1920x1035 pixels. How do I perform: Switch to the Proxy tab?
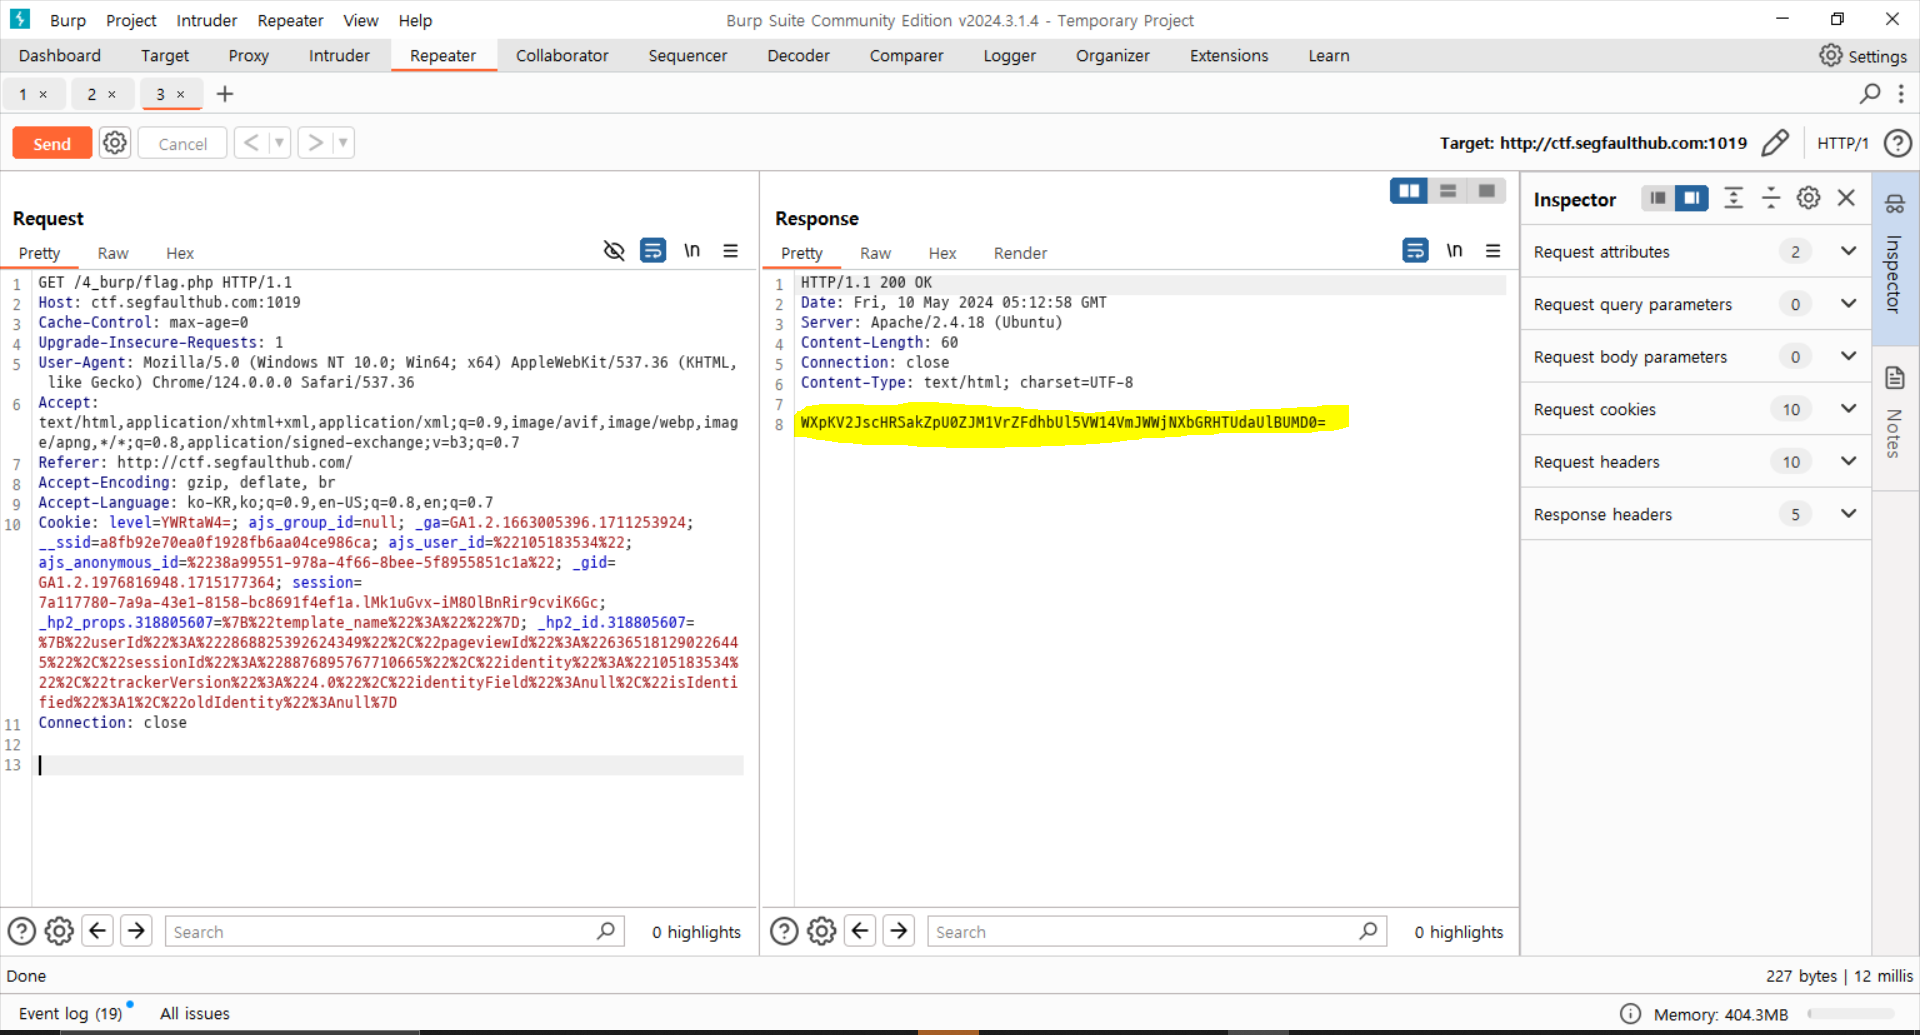pyautogui.click(x=248, y=56)
